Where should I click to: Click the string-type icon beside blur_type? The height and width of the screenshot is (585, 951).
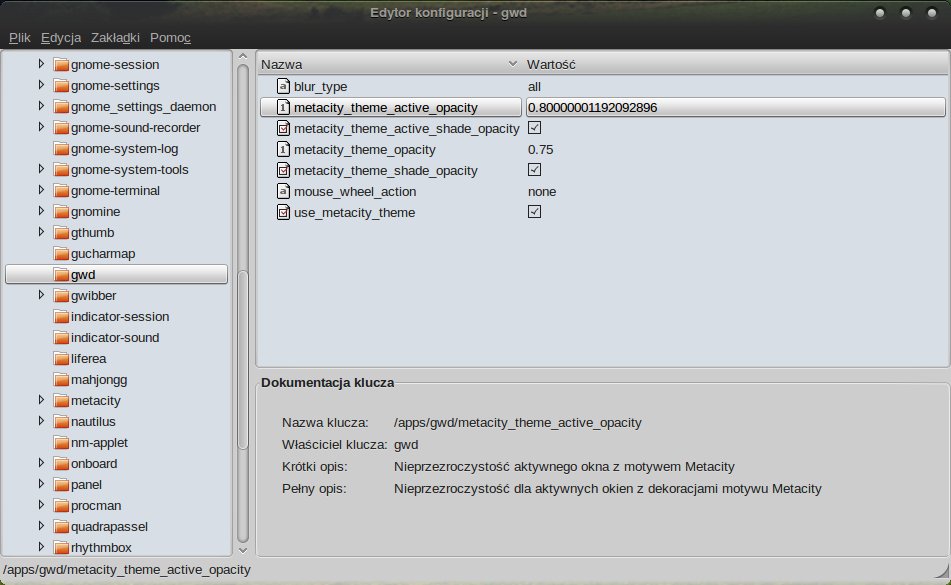coord(283,86)
